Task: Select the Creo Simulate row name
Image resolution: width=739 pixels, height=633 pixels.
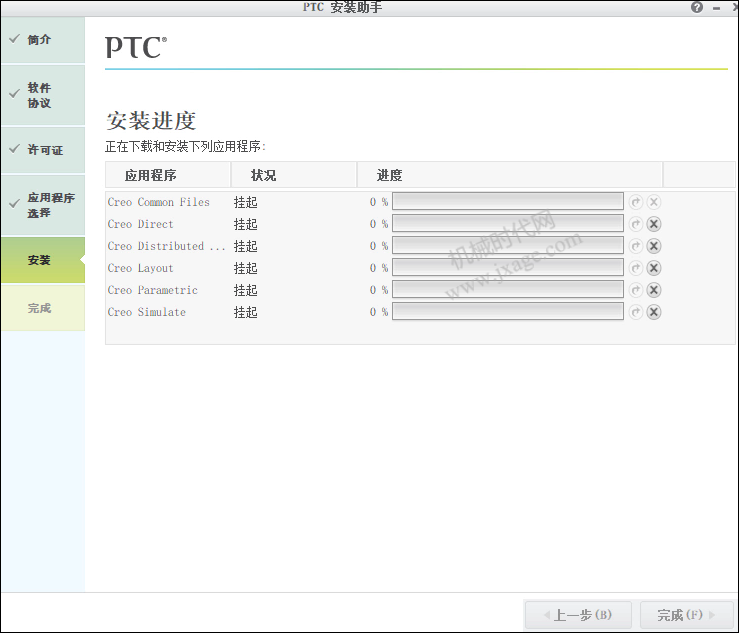Action: [147, 312]
